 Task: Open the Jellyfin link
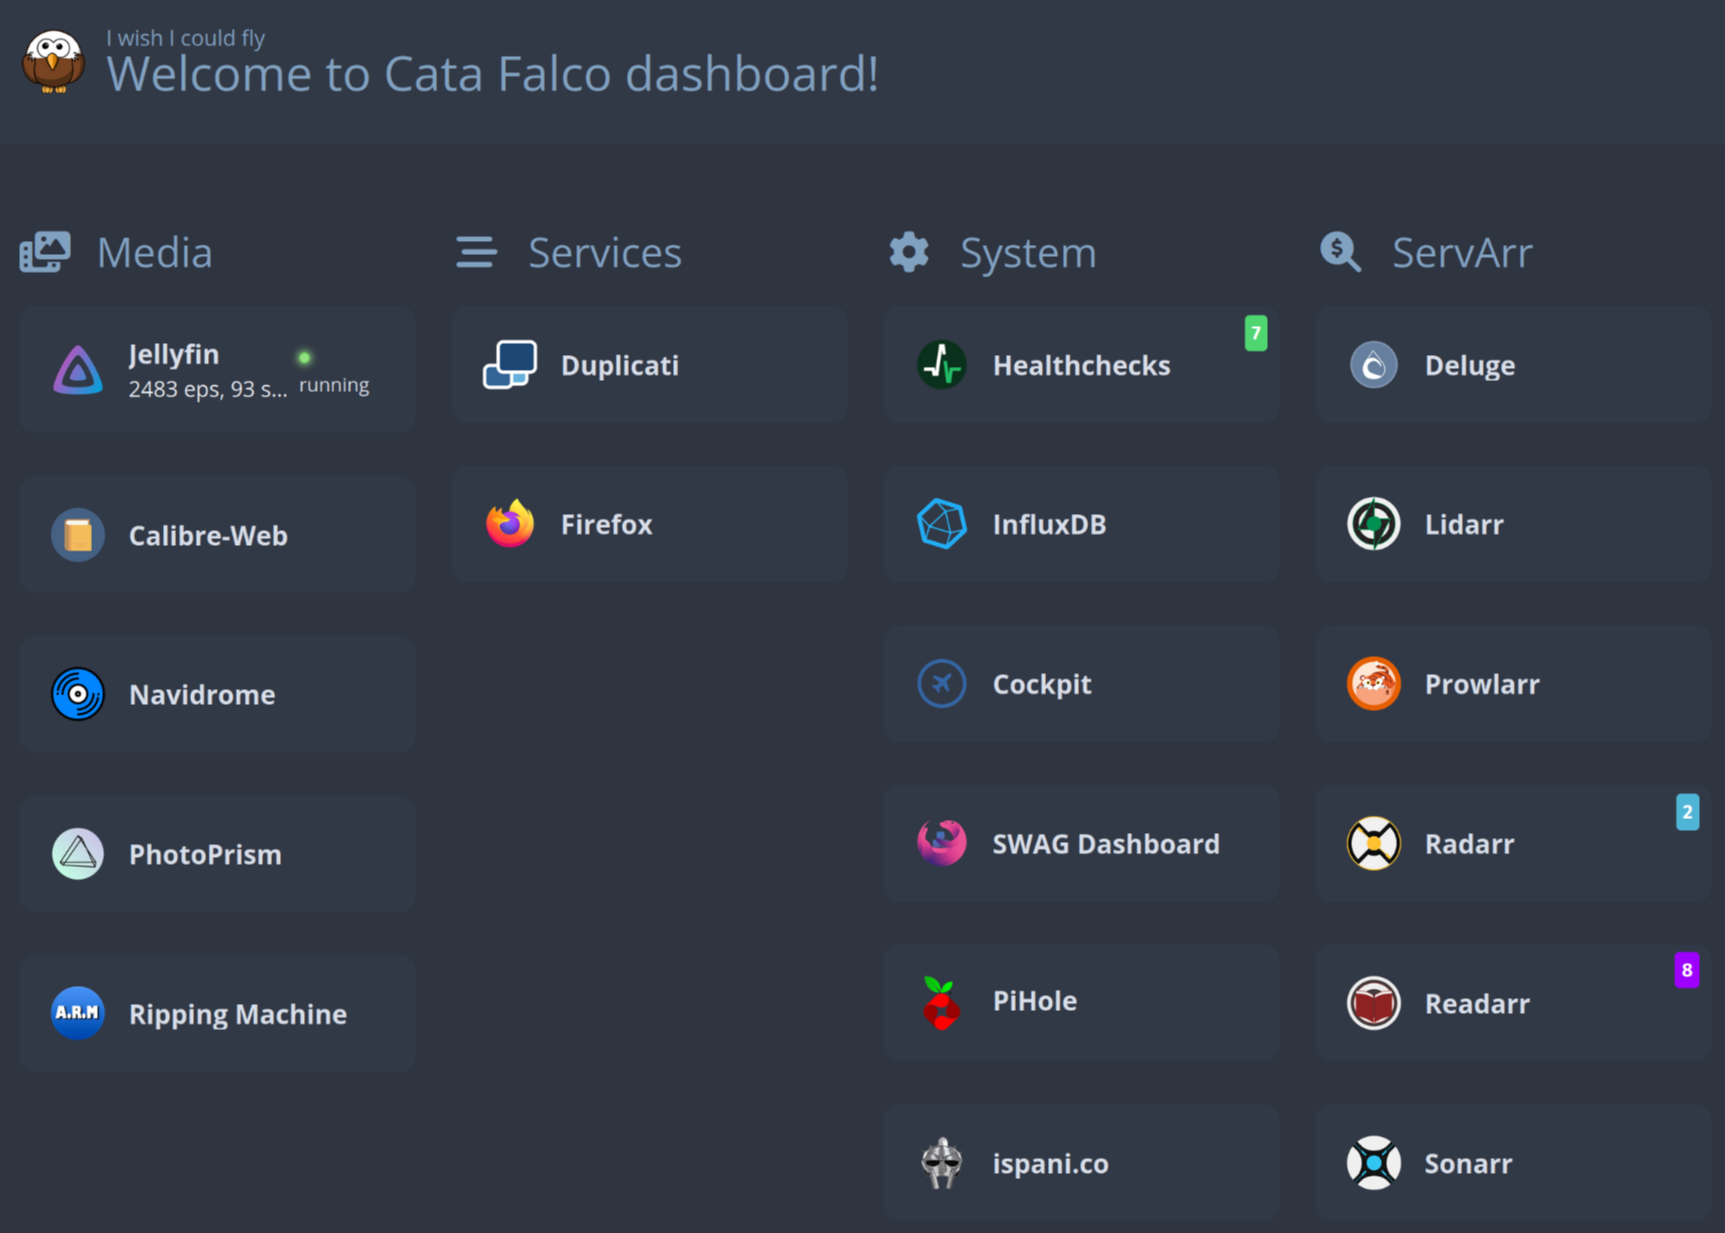(217, 369)
